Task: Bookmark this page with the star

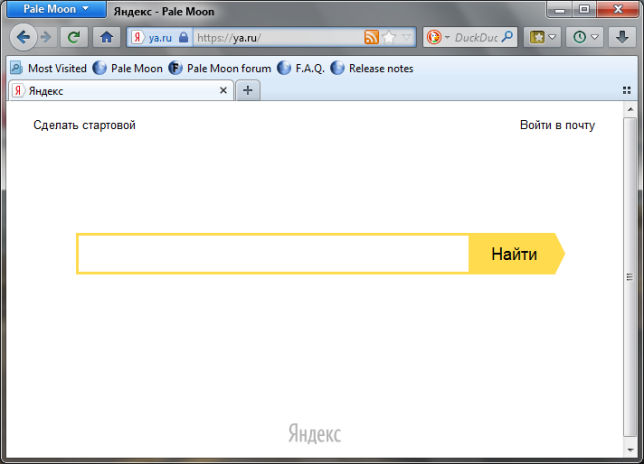Action: click(389, 38)
